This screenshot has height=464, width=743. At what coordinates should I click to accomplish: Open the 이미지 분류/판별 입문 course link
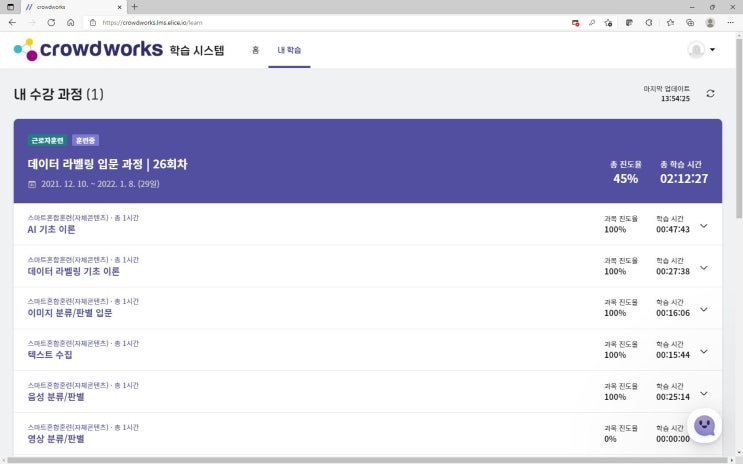coord(70,313)
